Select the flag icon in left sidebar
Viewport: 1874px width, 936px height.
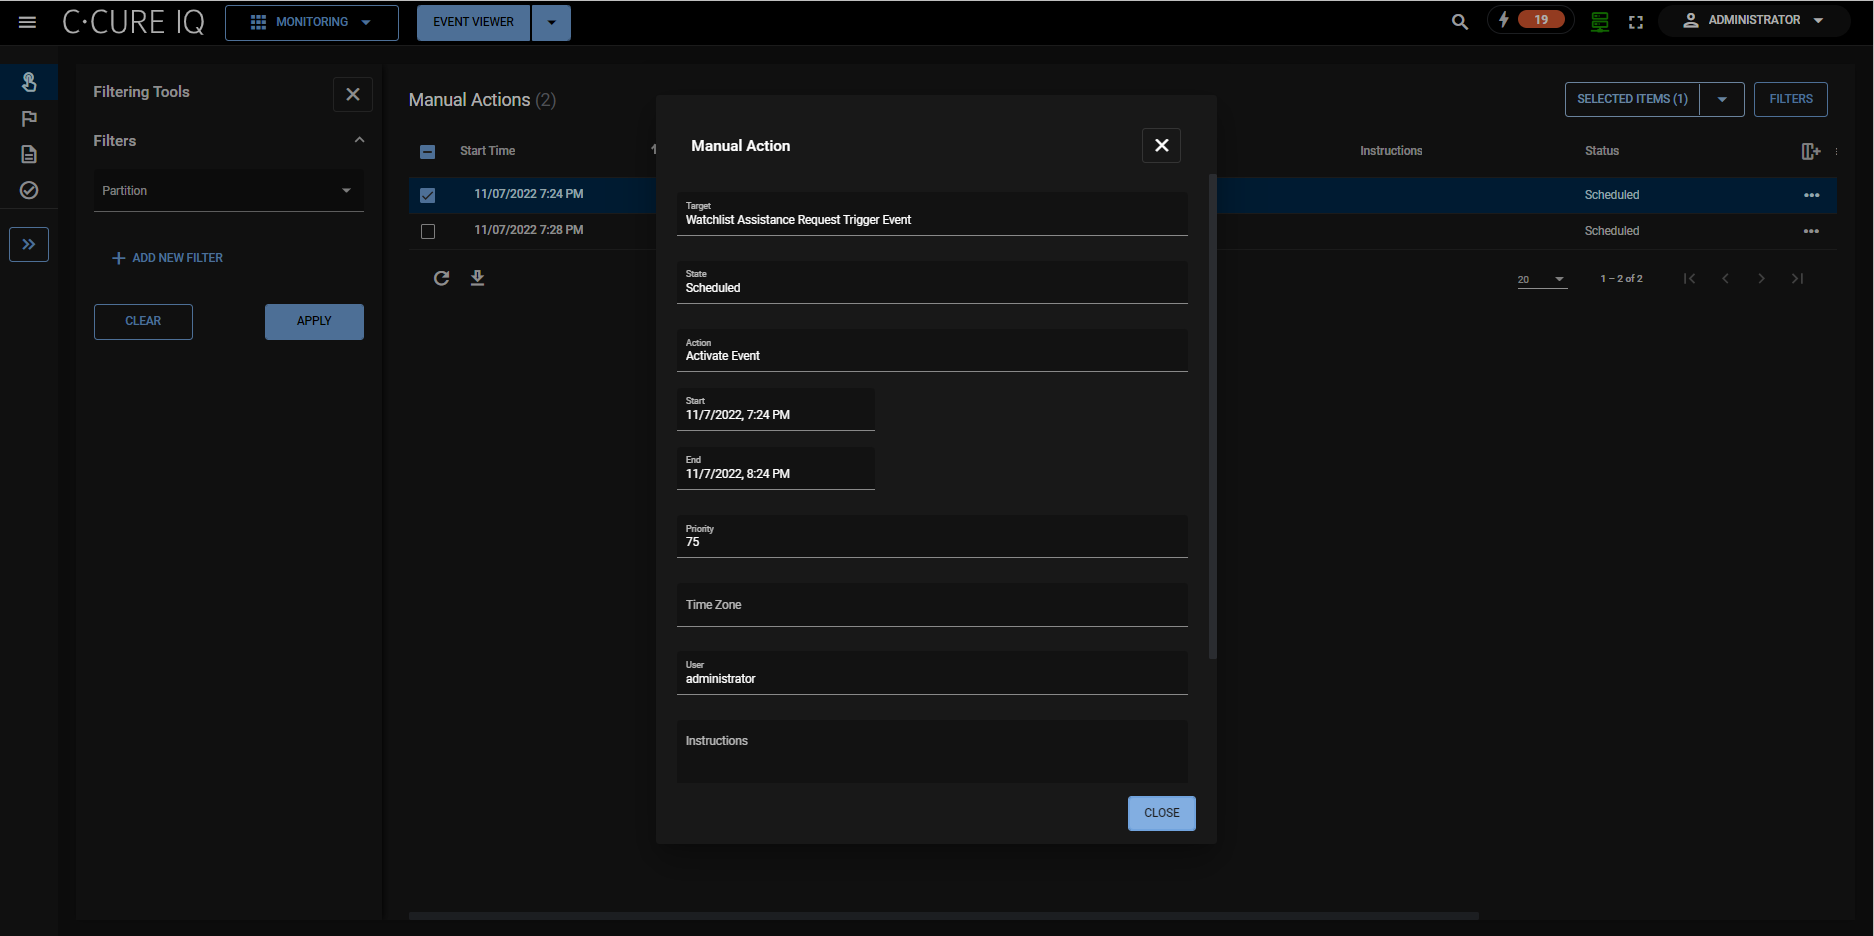click(29, 119)
